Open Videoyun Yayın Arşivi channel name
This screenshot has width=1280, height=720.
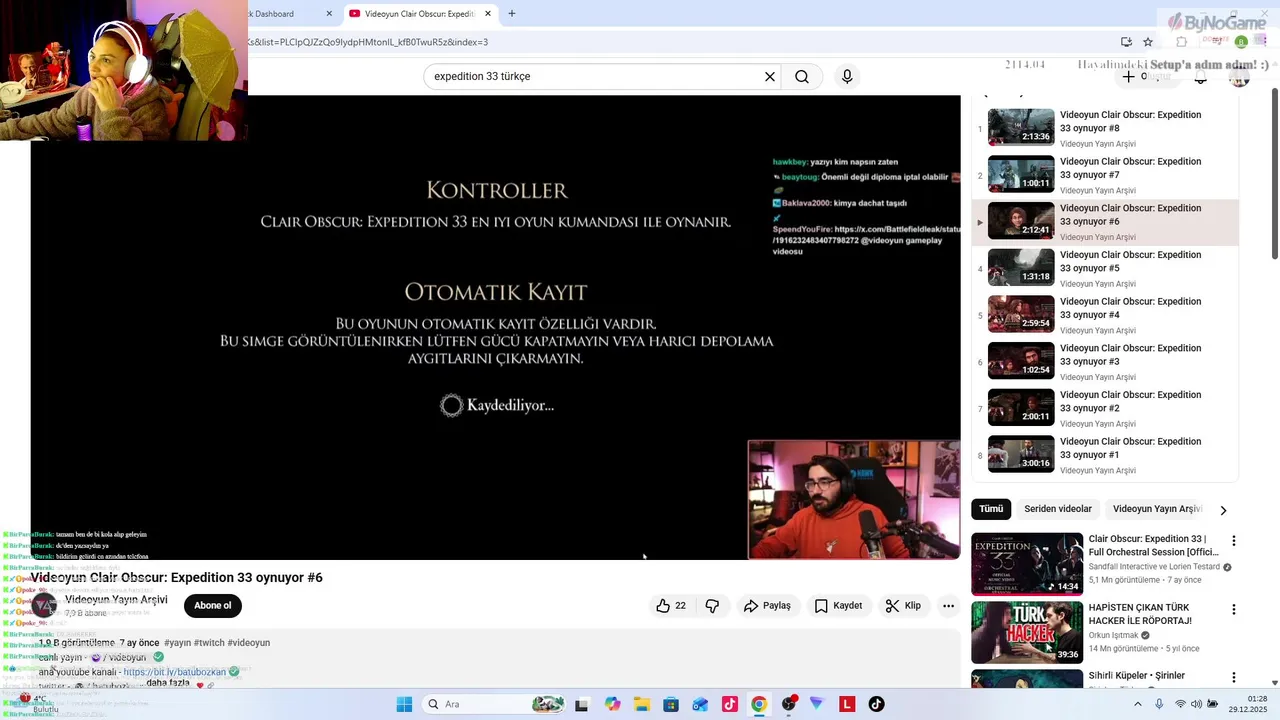click(x=116, y=600)
